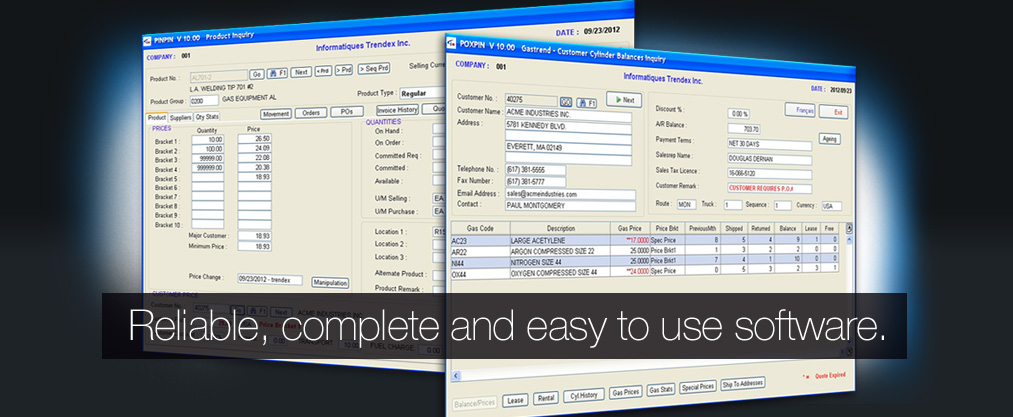Click Payment Terms field NET 30 DAYS
Viewport: 1013px width, 417px height.
pyautogui.click(x=769, y=145)
